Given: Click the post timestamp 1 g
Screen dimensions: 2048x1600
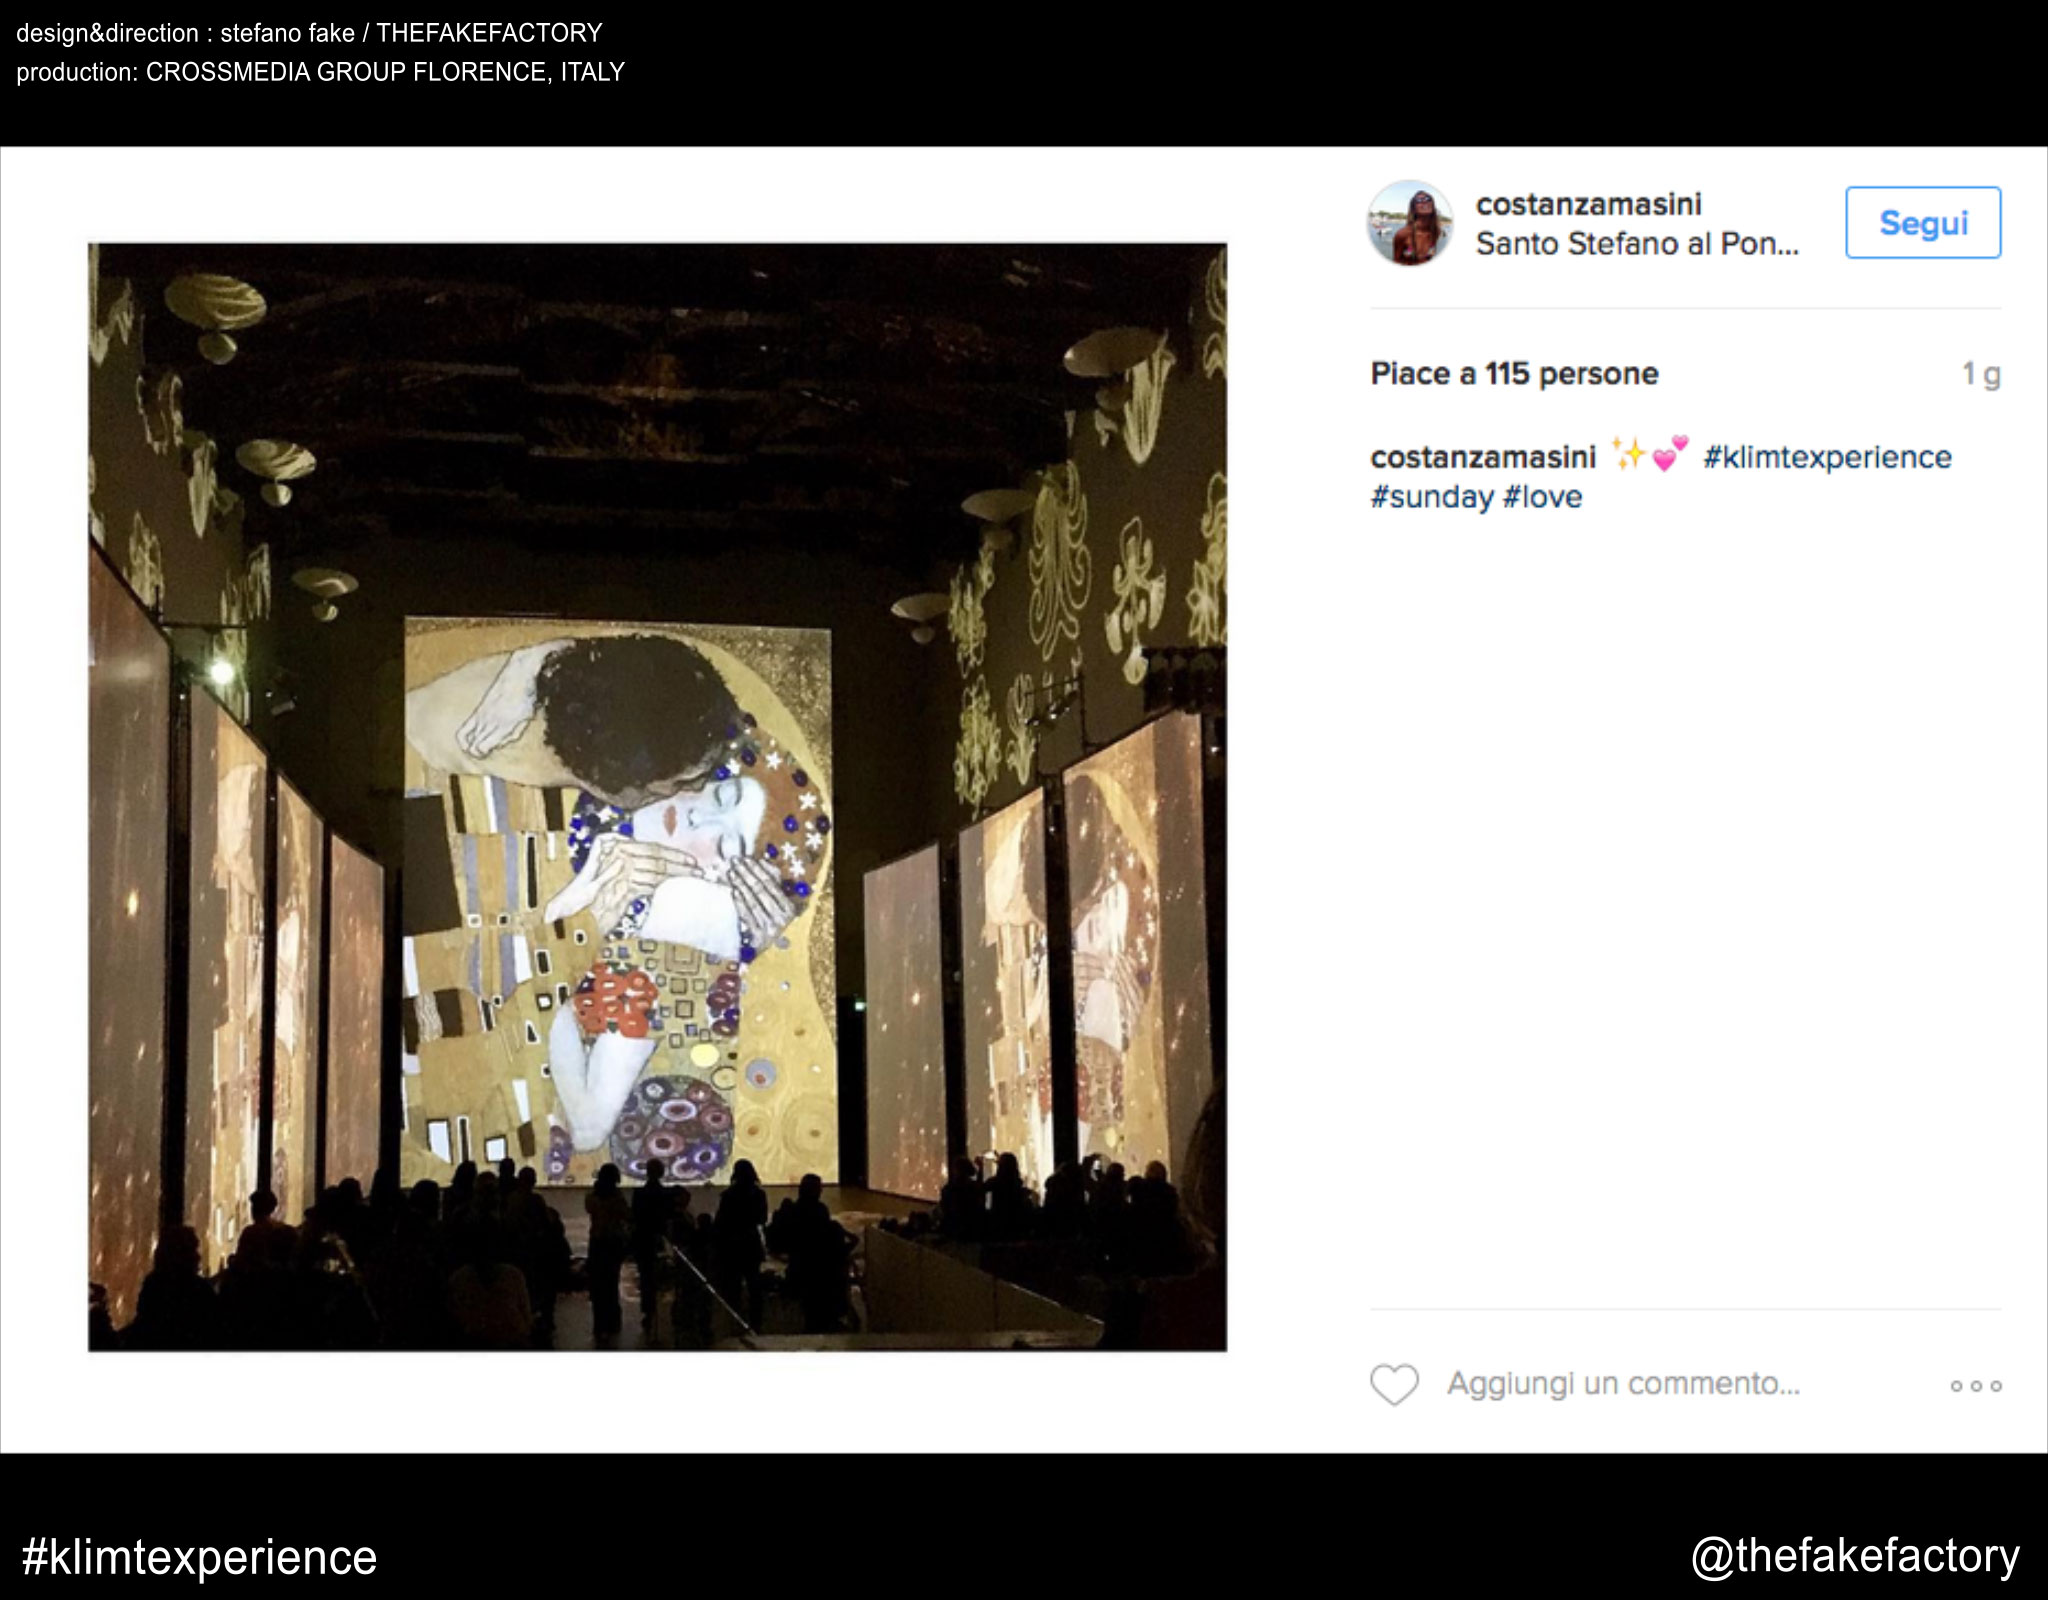Looking at the screenshot, I should pos(1980,374).
